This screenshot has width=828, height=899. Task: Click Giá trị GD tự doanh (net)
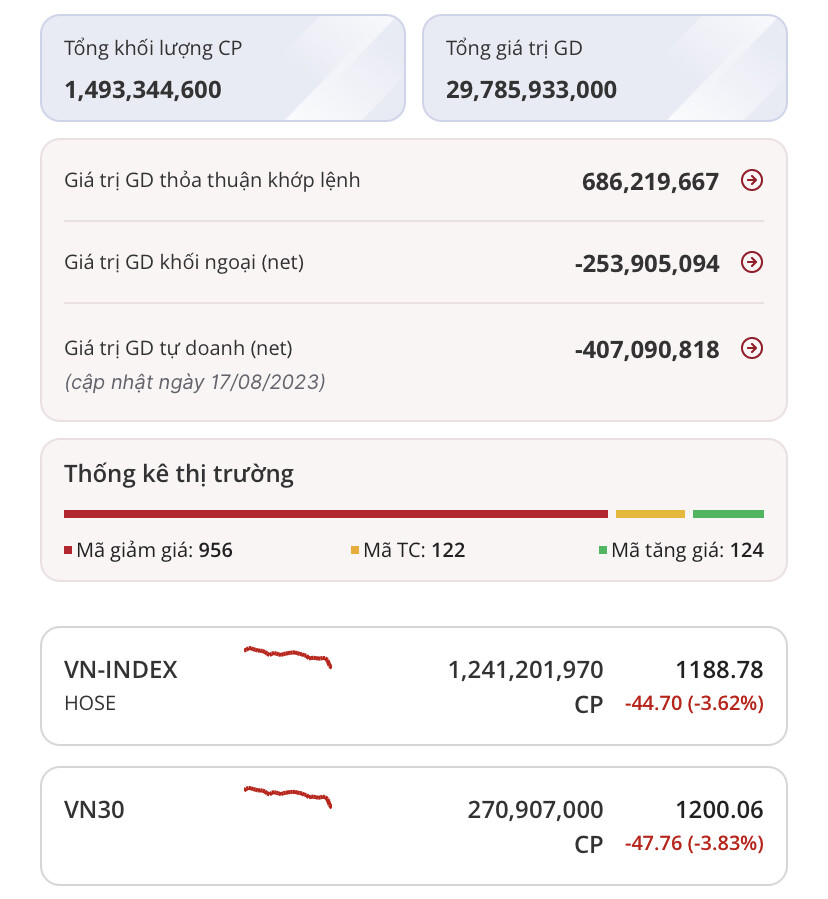click(x=178, y=349)
